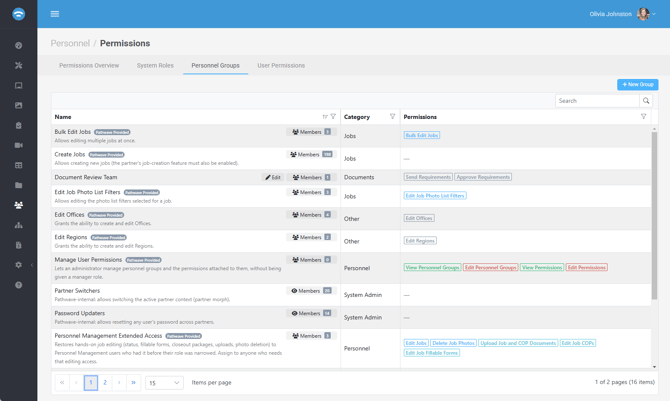Open the organization hierarchy sidebar icon
The height and width of the screenshot is (401, 670).
[18, 225]
